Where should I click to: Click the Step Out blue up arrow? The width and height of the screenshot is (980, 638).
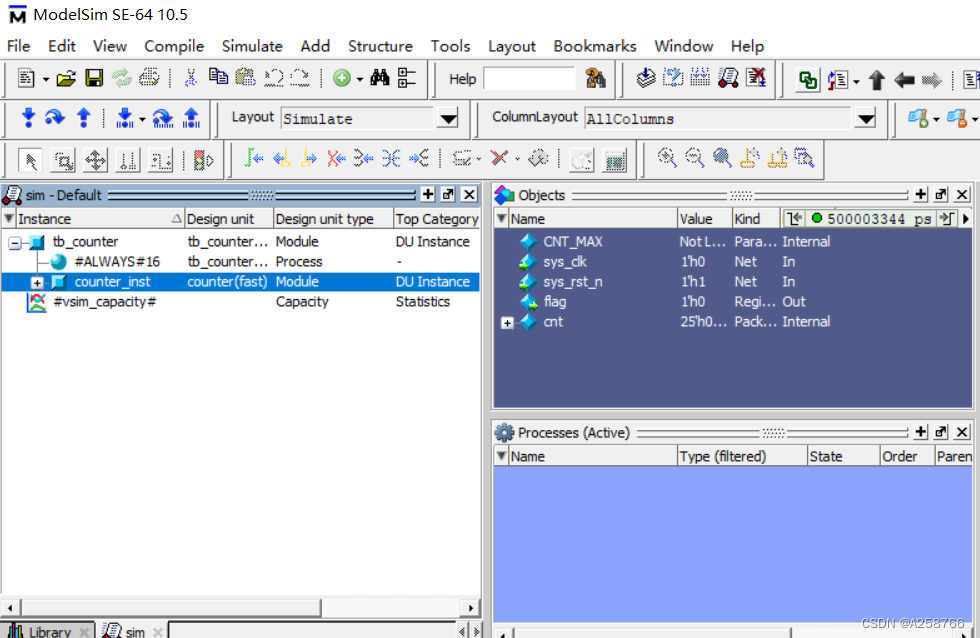pyautogui.click(x=83, y=117)
